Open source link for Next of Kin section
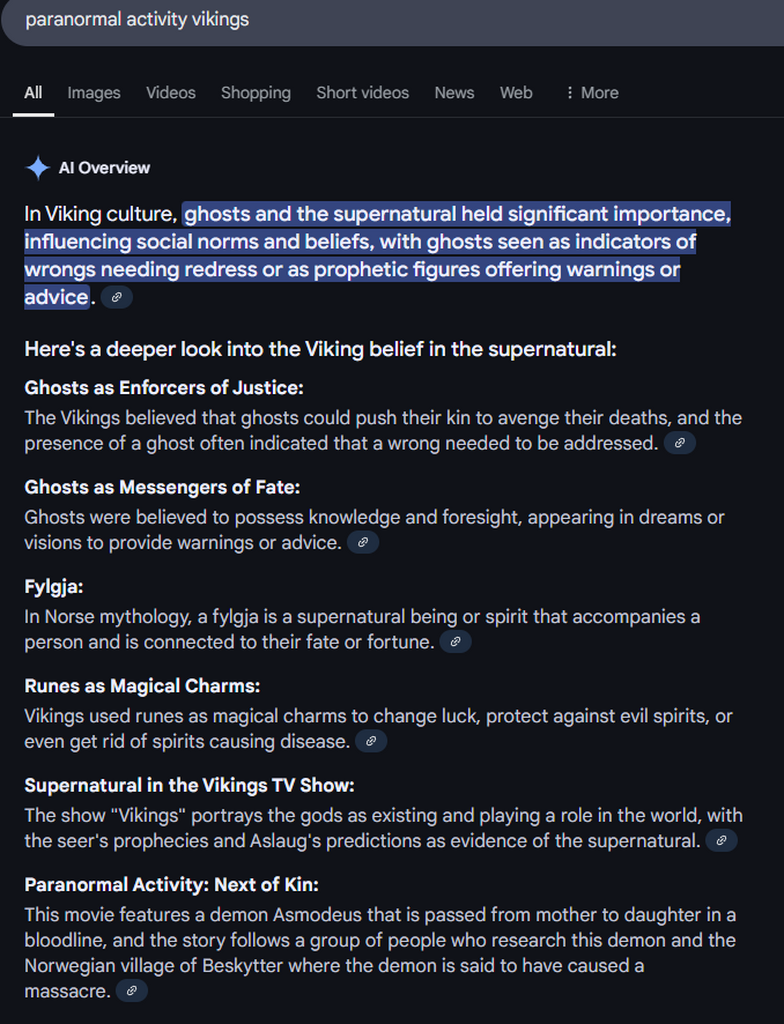784x1024 pixels. coord(132,991)
